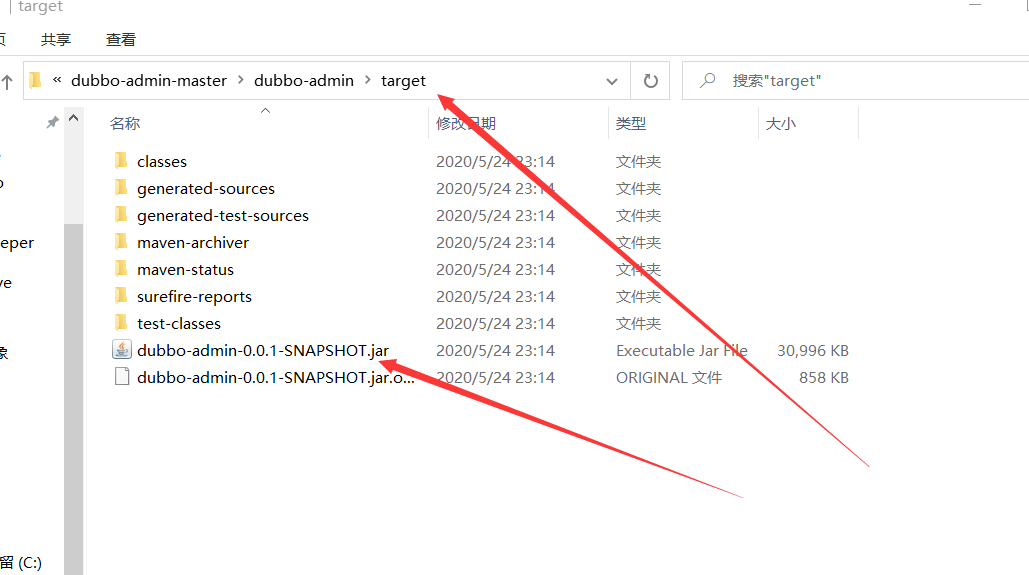Refresh the target folder view
Viewport: 1029px width, 575px height.
(650, 81)
